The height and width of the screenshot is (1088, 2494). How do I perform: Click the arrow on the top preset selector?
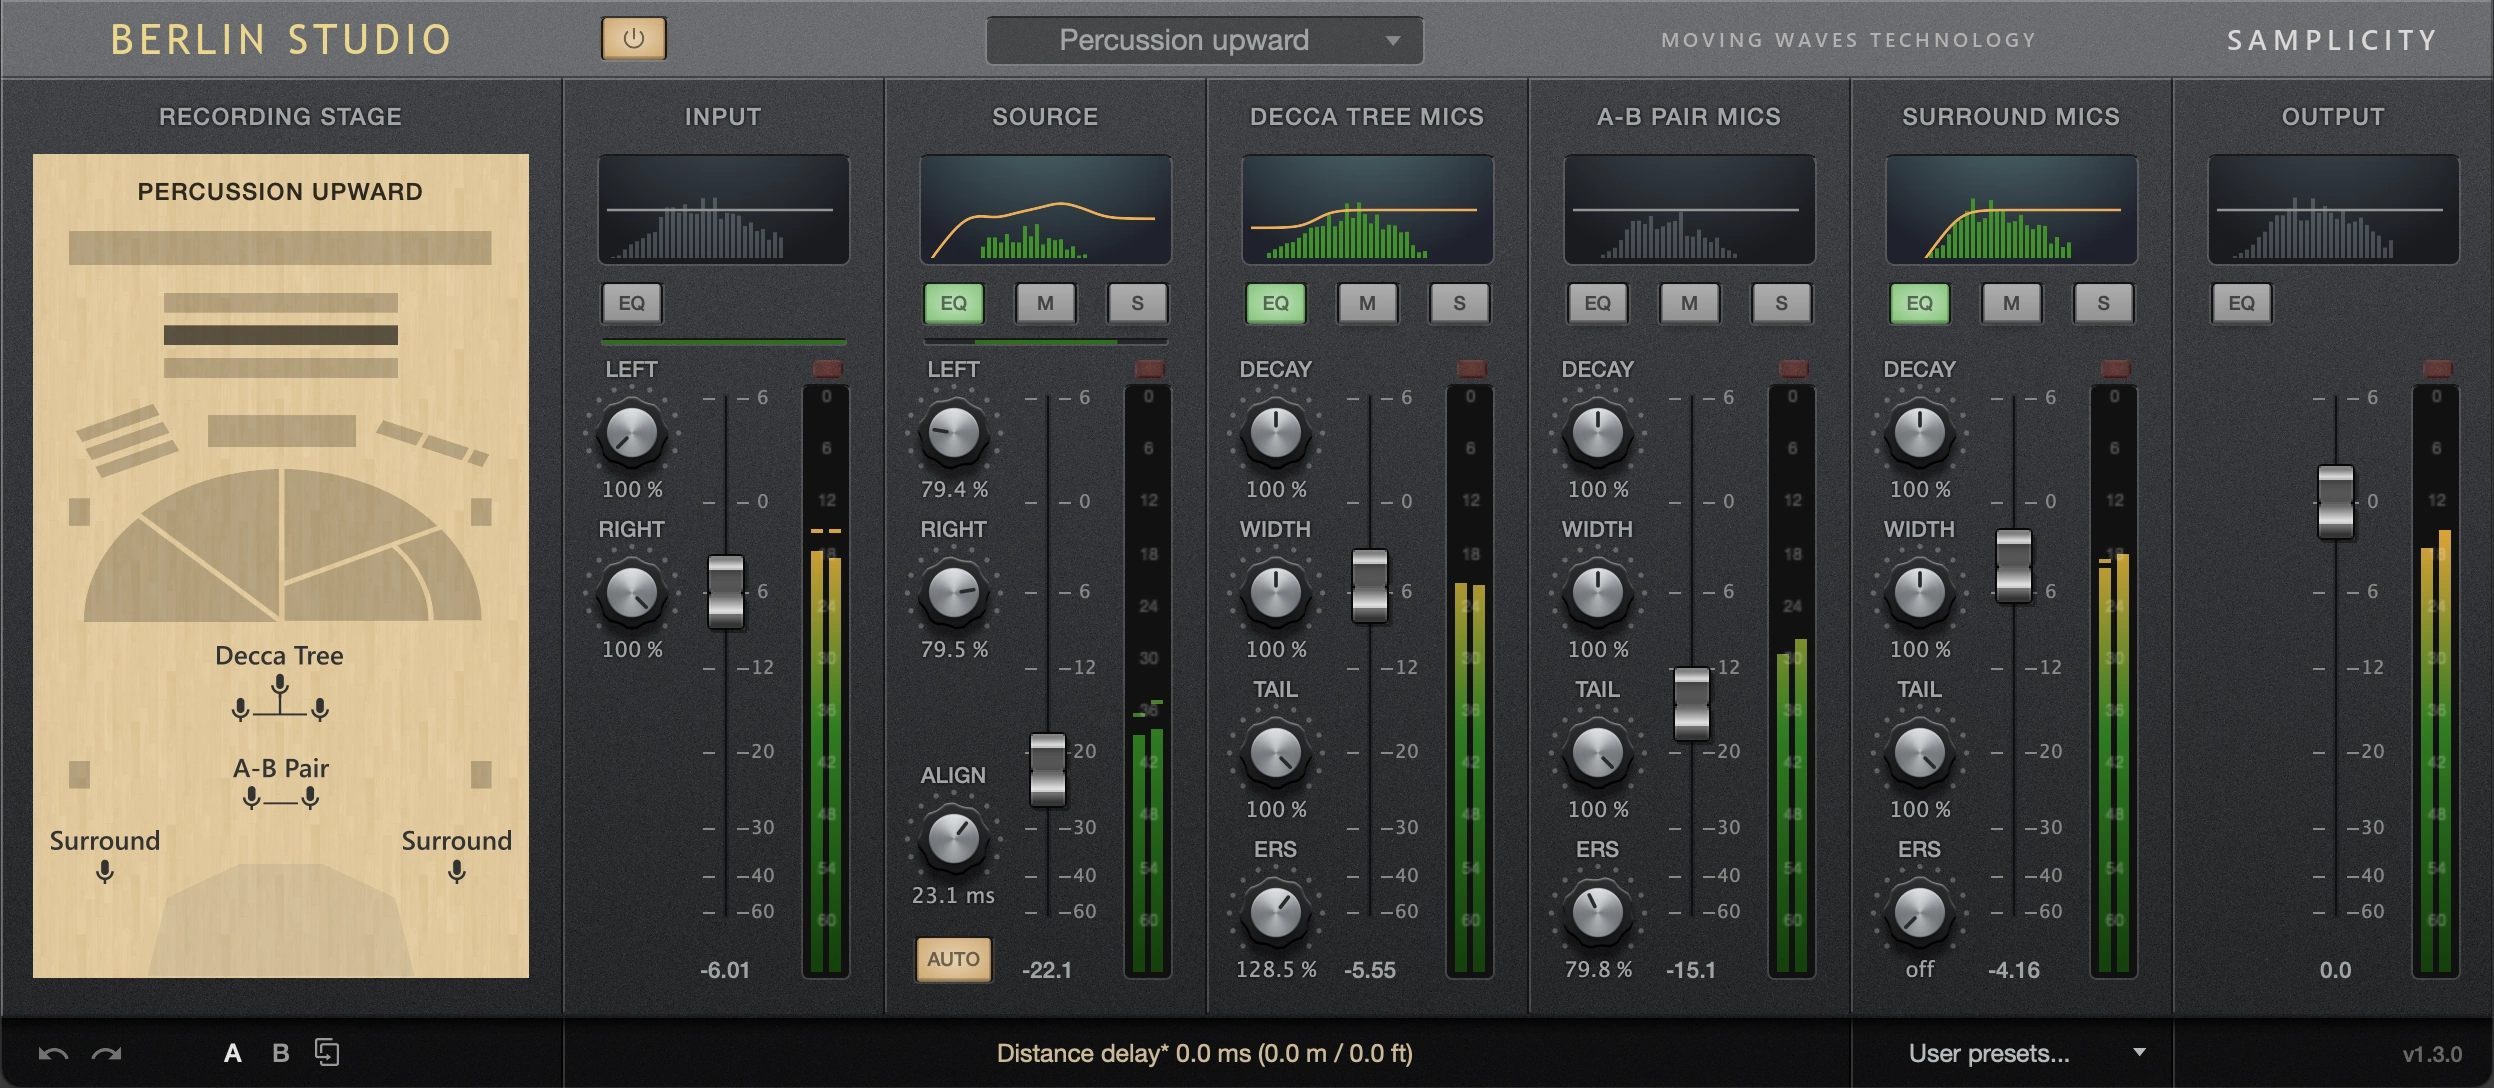(x=1393, y=41)
